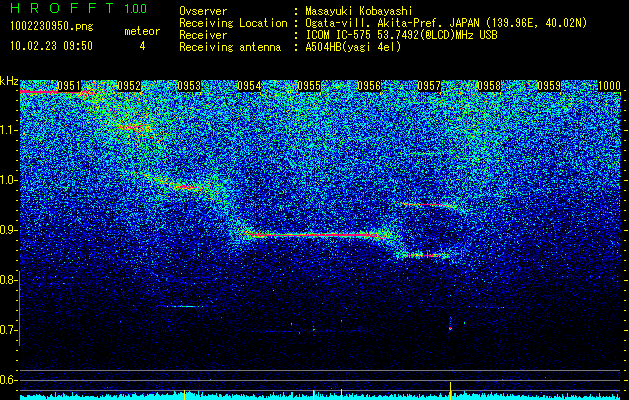The height and width of the screenshot is (400, 629).
Task: Click the 0955 time label
Action: [309, 86]
